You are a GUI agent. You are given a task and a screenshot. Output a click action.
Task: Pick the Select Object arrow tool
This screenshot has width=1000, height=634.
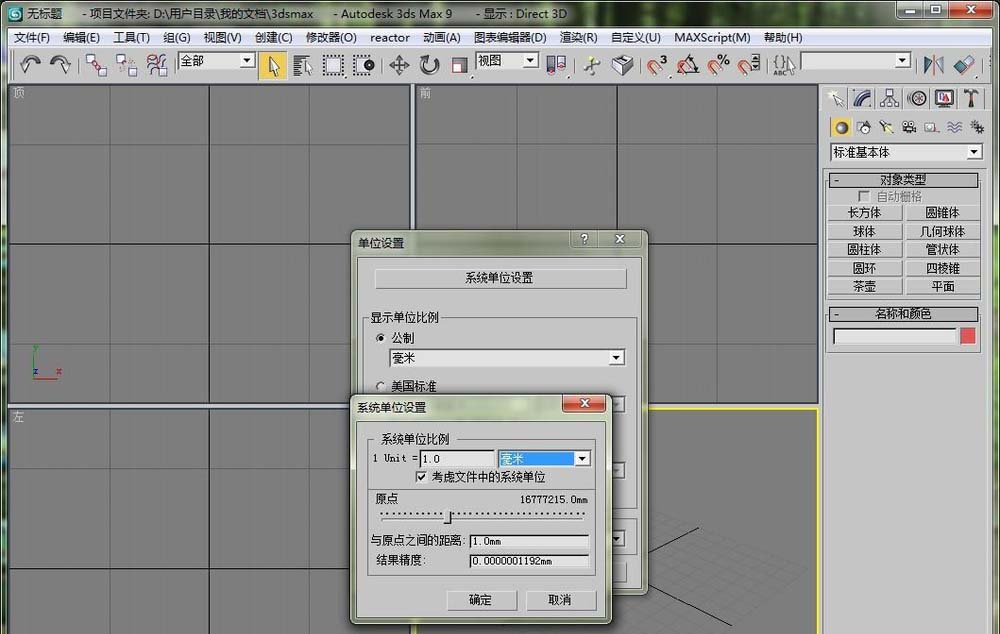[x=273, y=66]
